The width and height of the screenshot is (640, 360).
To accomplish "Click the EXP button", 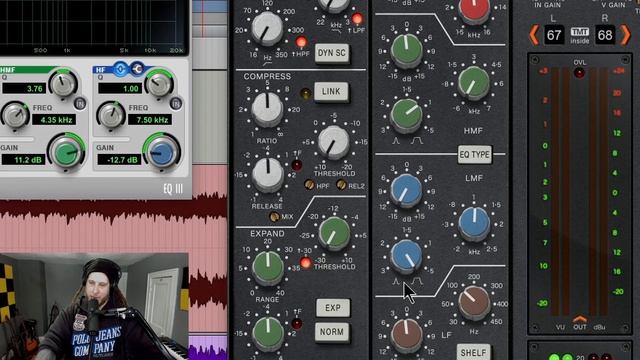I will coord(333,308).
